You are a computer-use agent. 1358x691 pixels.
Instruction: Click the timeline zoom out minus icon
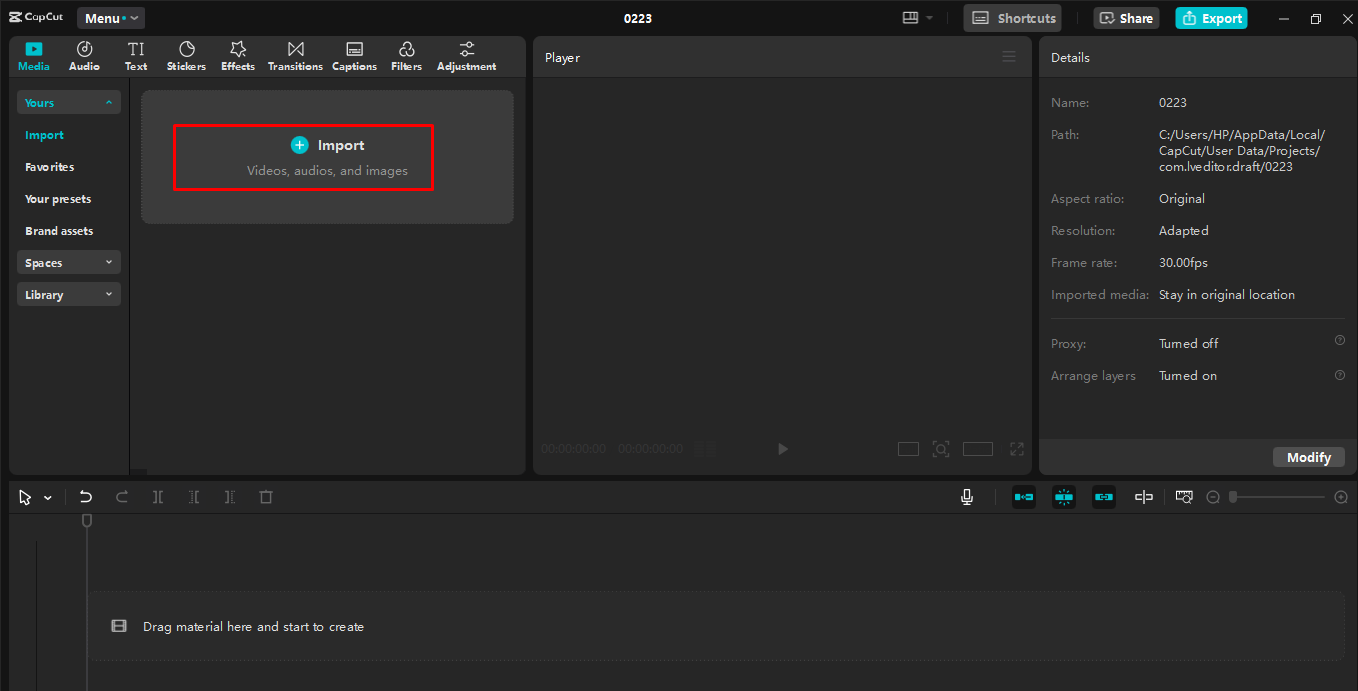tap(1213, 497)
